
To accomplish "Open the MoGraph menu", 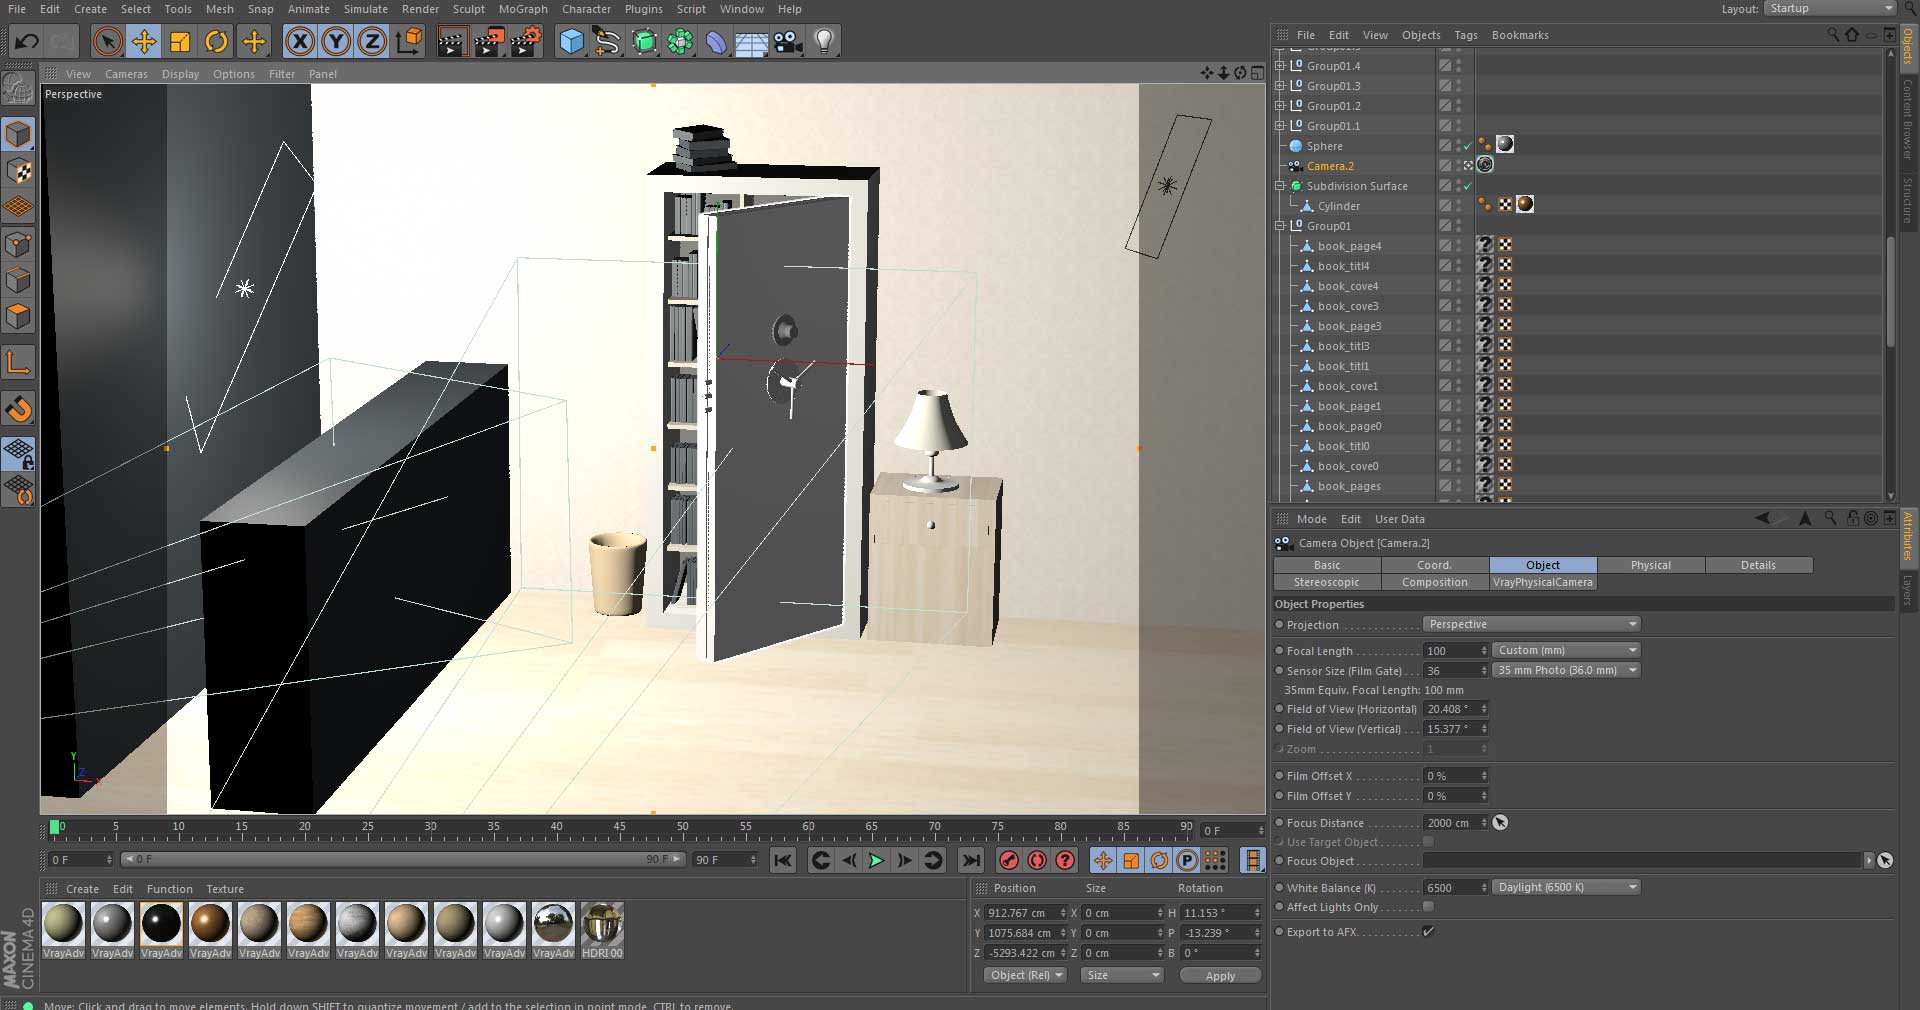I will click(523, 9).
